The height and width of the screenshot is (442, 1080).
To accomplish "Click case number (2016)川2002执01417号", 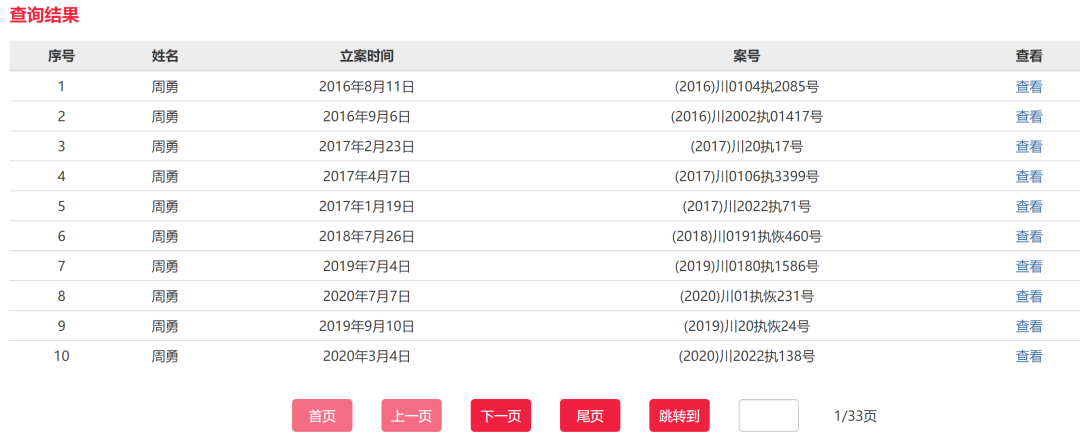I will tap(747, 116).
